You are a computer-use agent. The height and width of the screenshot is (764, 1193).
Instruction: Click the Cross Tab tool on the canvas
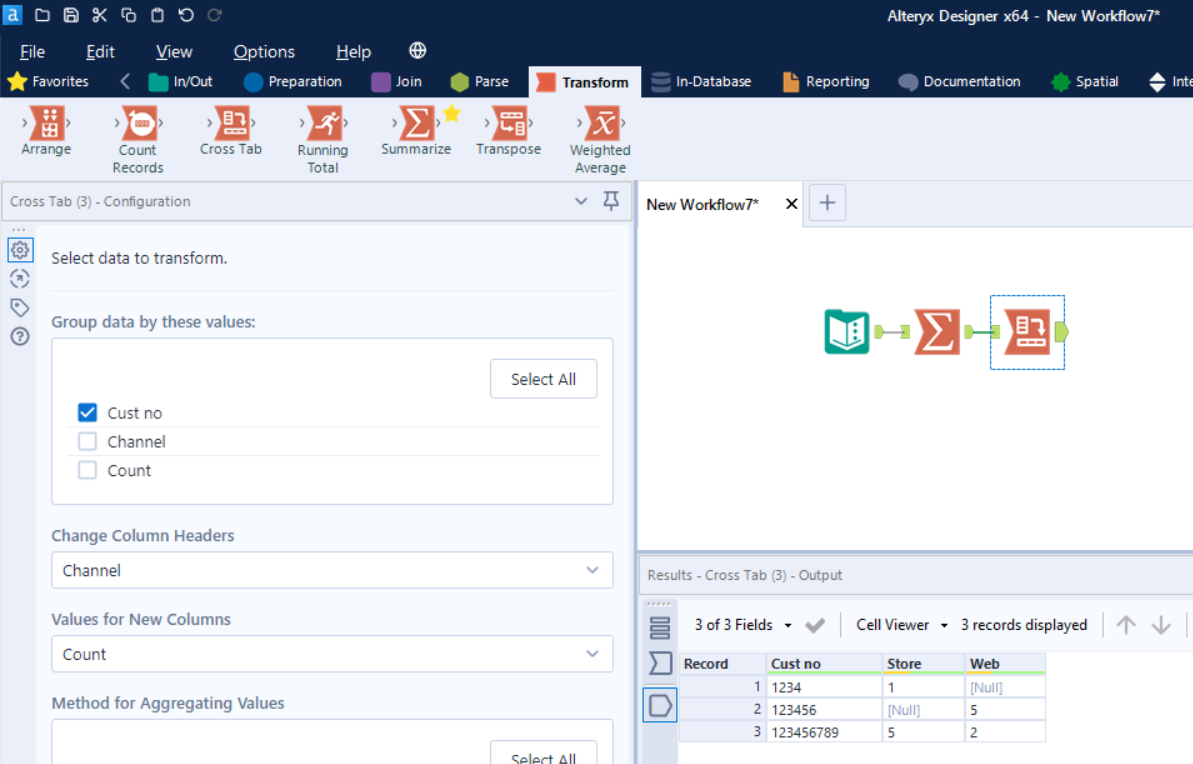coord(1027,330)
